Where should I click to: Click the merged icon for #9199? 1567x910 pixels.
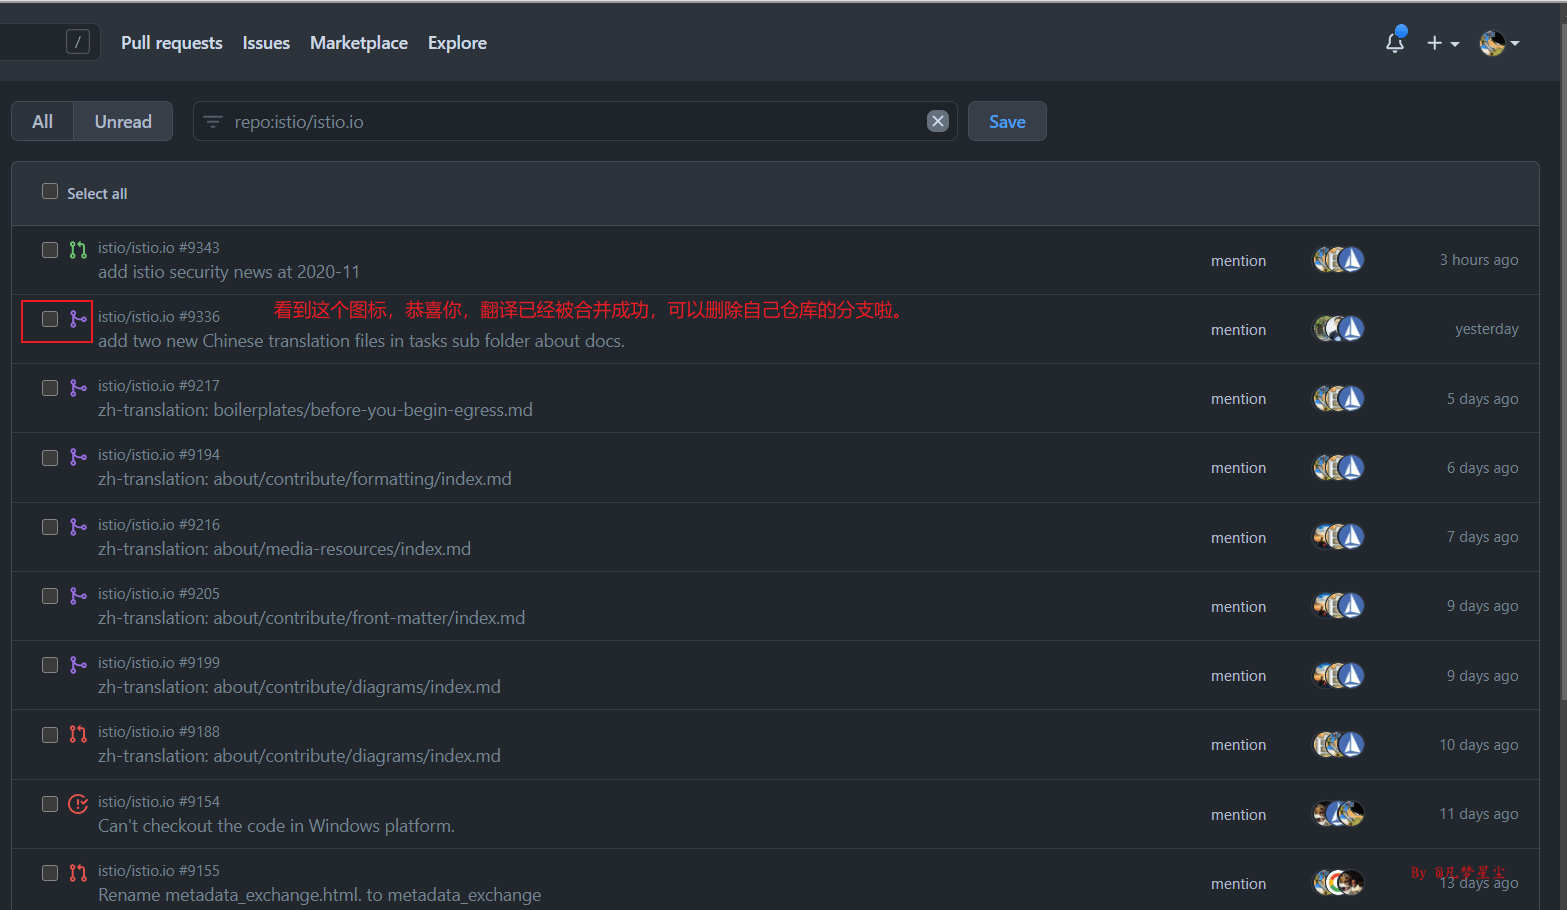tap(78, 665)
